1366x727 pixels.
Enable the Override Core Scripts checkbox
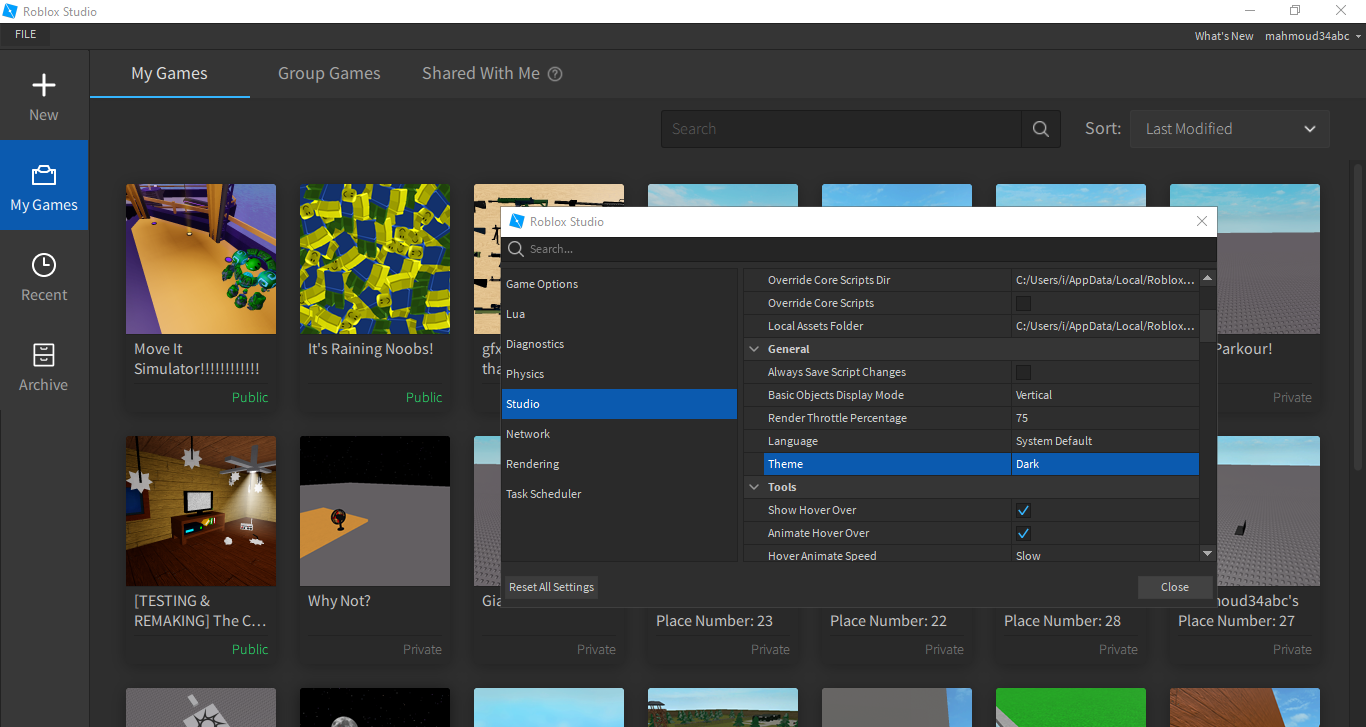pyautogui.click(x=1023, y=302)
